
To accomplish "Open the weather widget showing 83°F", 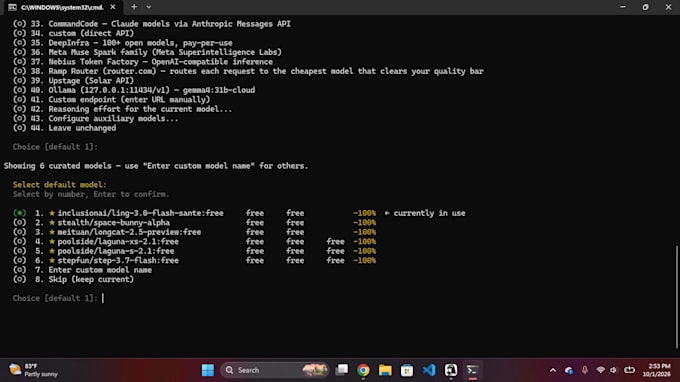I will 34,370.
